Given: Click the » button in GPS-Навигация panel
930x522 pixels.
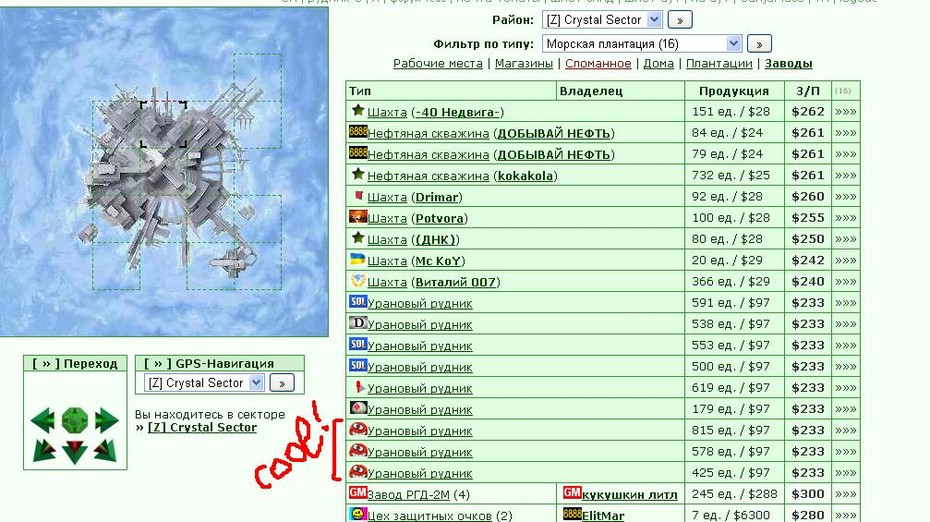Looking at the screenshot, I should coord(282,383).
